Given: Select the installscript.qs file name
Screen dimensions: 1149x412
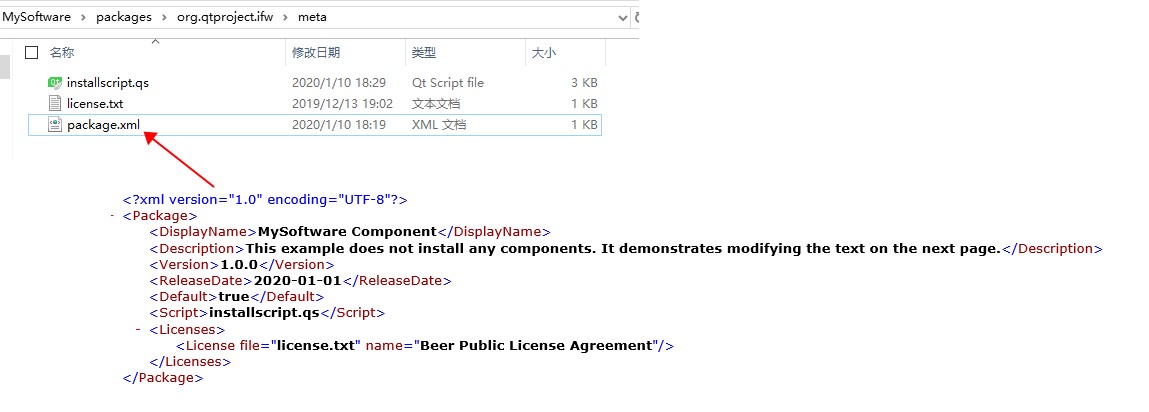Looking at the screenshot, I should [108, 83].
